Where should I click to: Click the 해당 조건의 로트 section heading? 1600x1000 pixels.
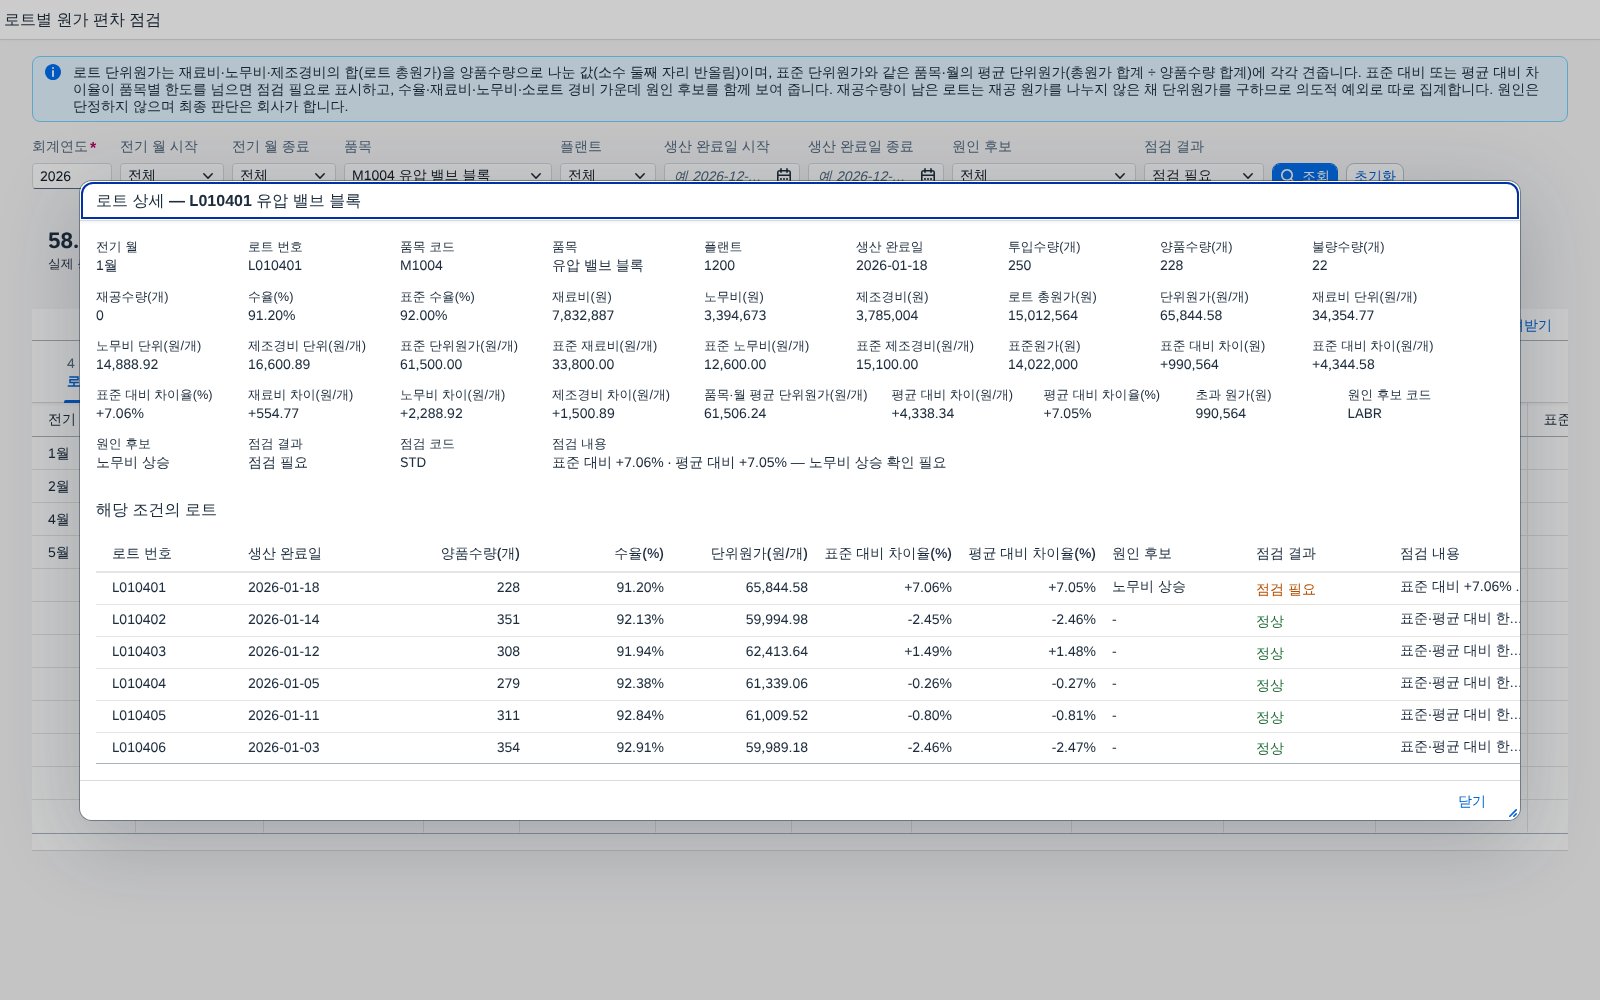tap(156, 510)
